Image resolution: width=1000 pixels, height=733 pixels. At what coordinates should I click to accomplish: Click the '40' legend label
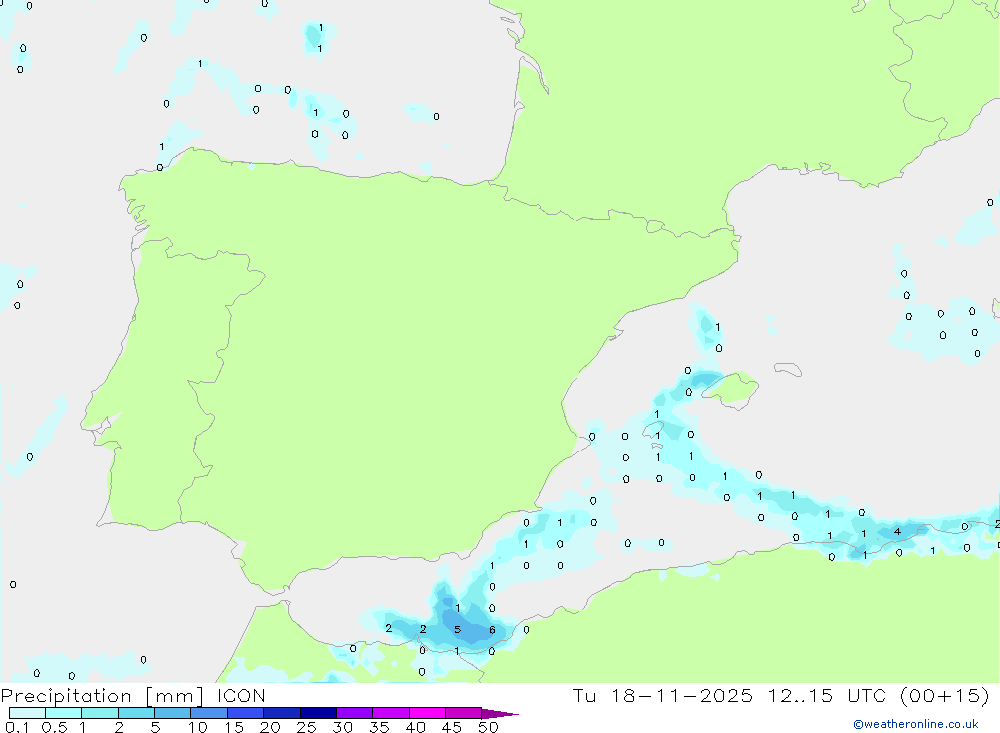(415, 727)
